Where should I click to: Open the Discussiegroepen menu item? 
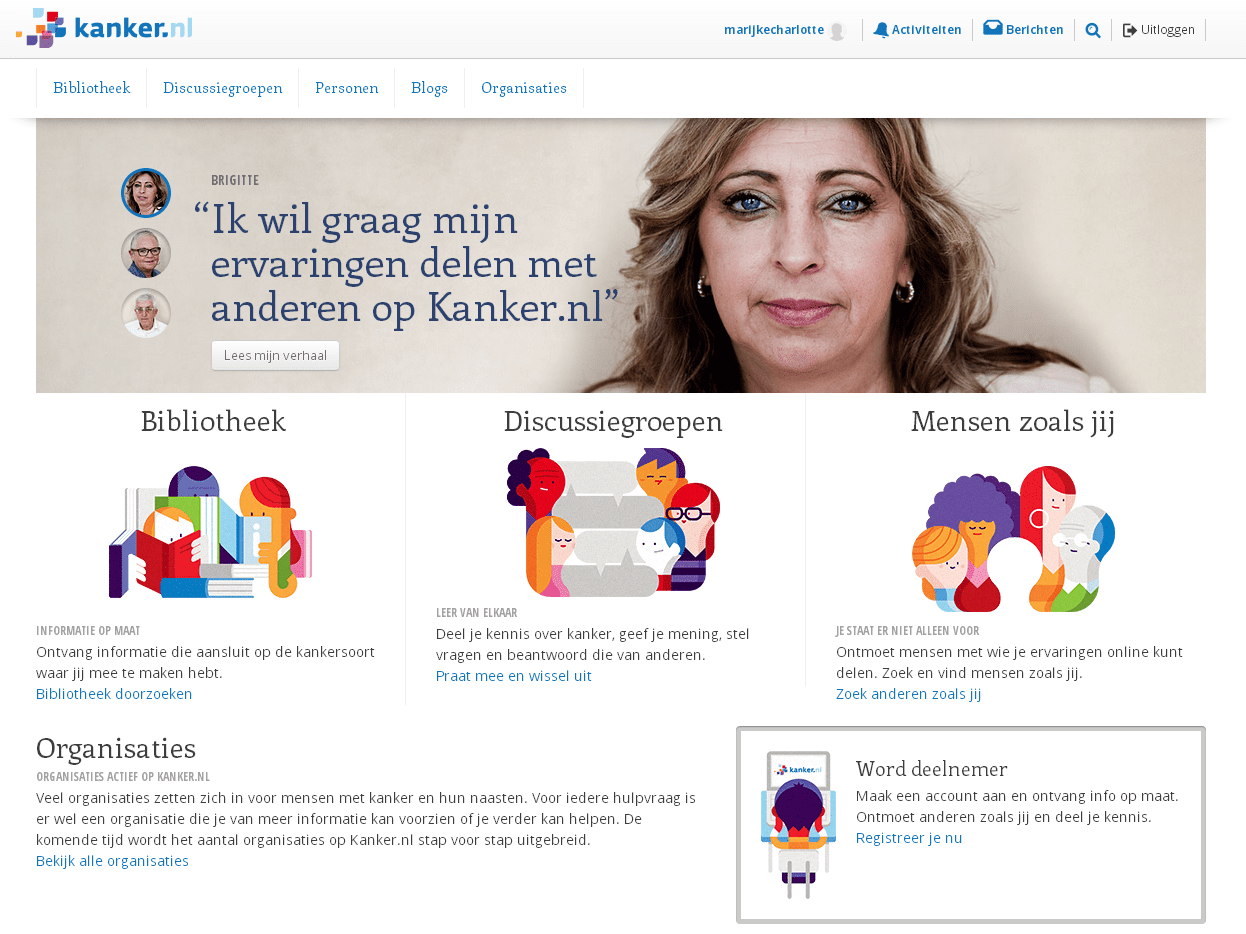tap(223, 88)
